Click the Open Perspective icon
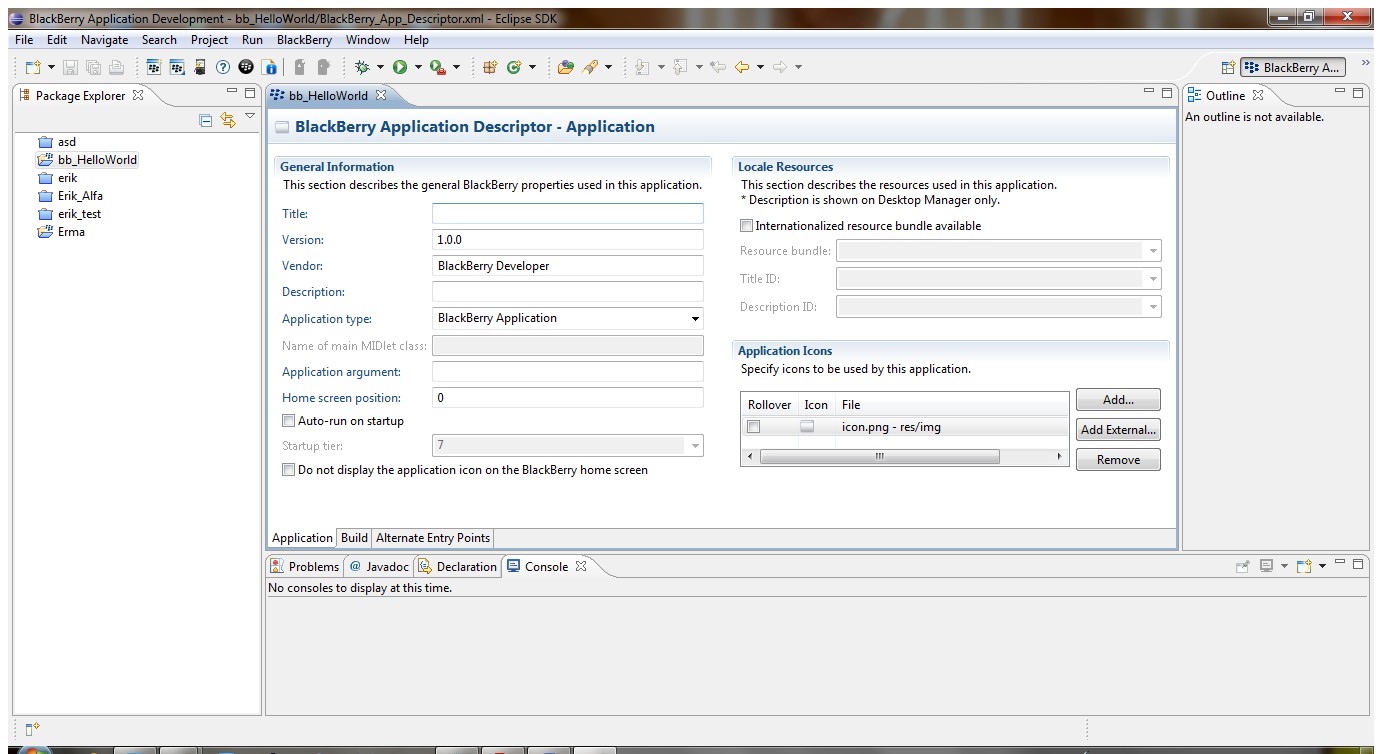This screenshot has height=754, width=1382. 1228,67
